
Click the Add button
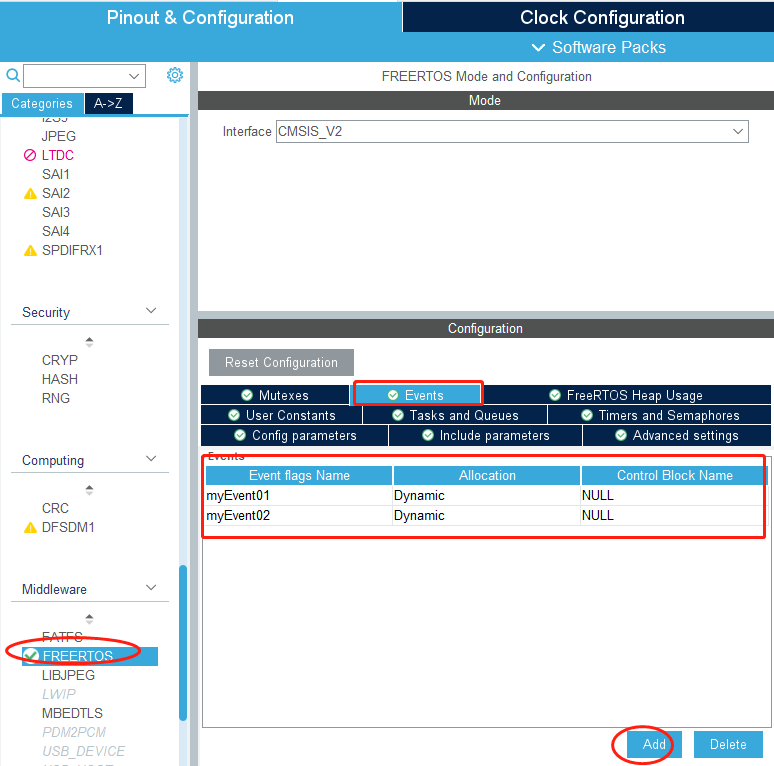pyautogui.click(x=654, y=744)
